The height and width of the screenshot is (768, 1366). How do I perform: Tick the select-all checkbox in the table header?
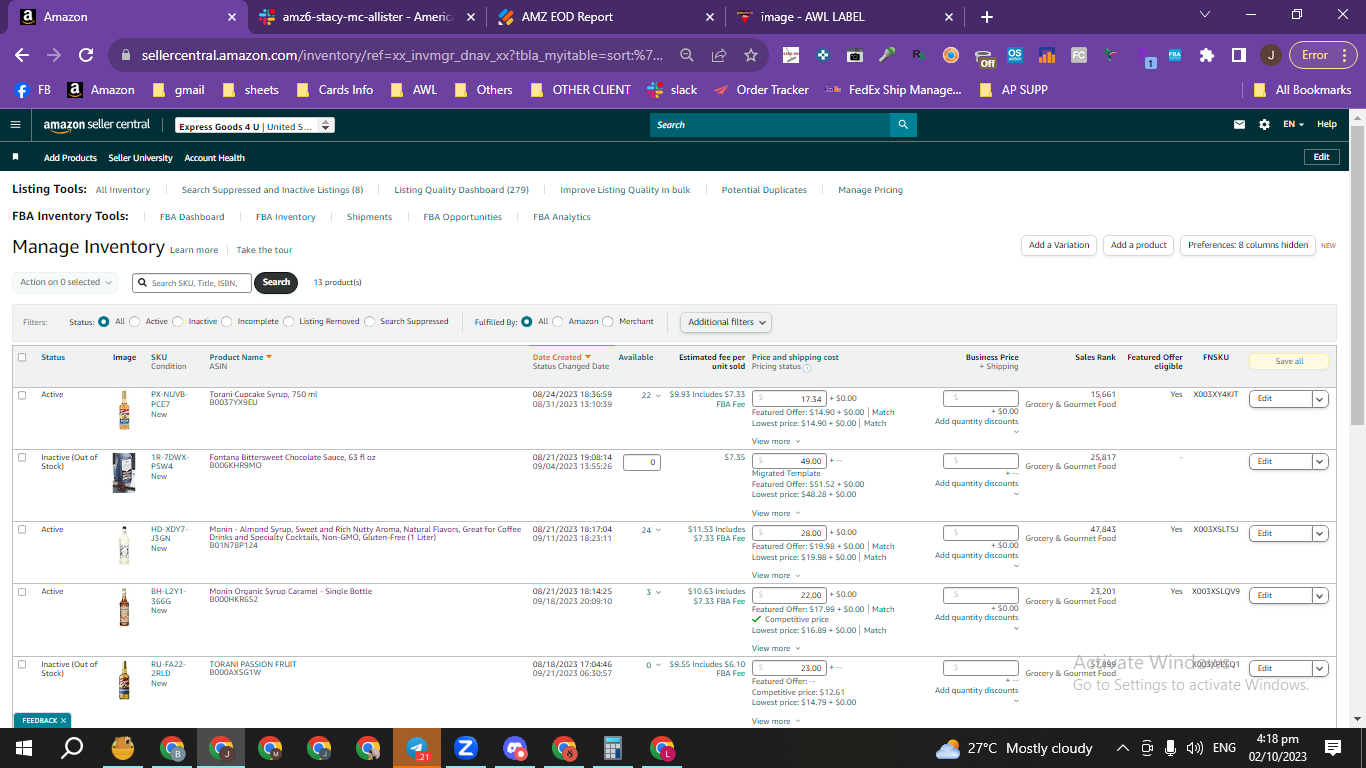coord(22,357)
